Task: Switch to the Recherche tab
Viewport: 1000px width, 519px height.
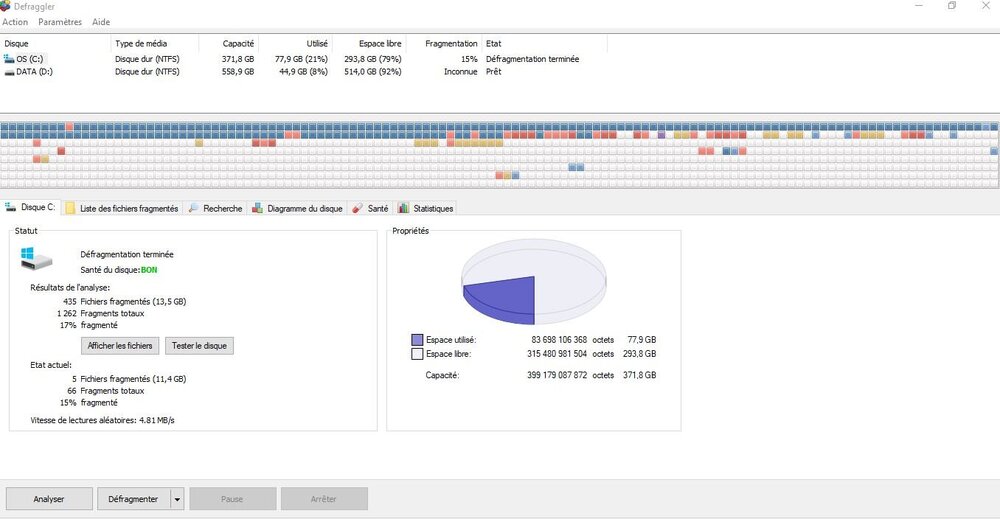Action: (x=216, y=208)
